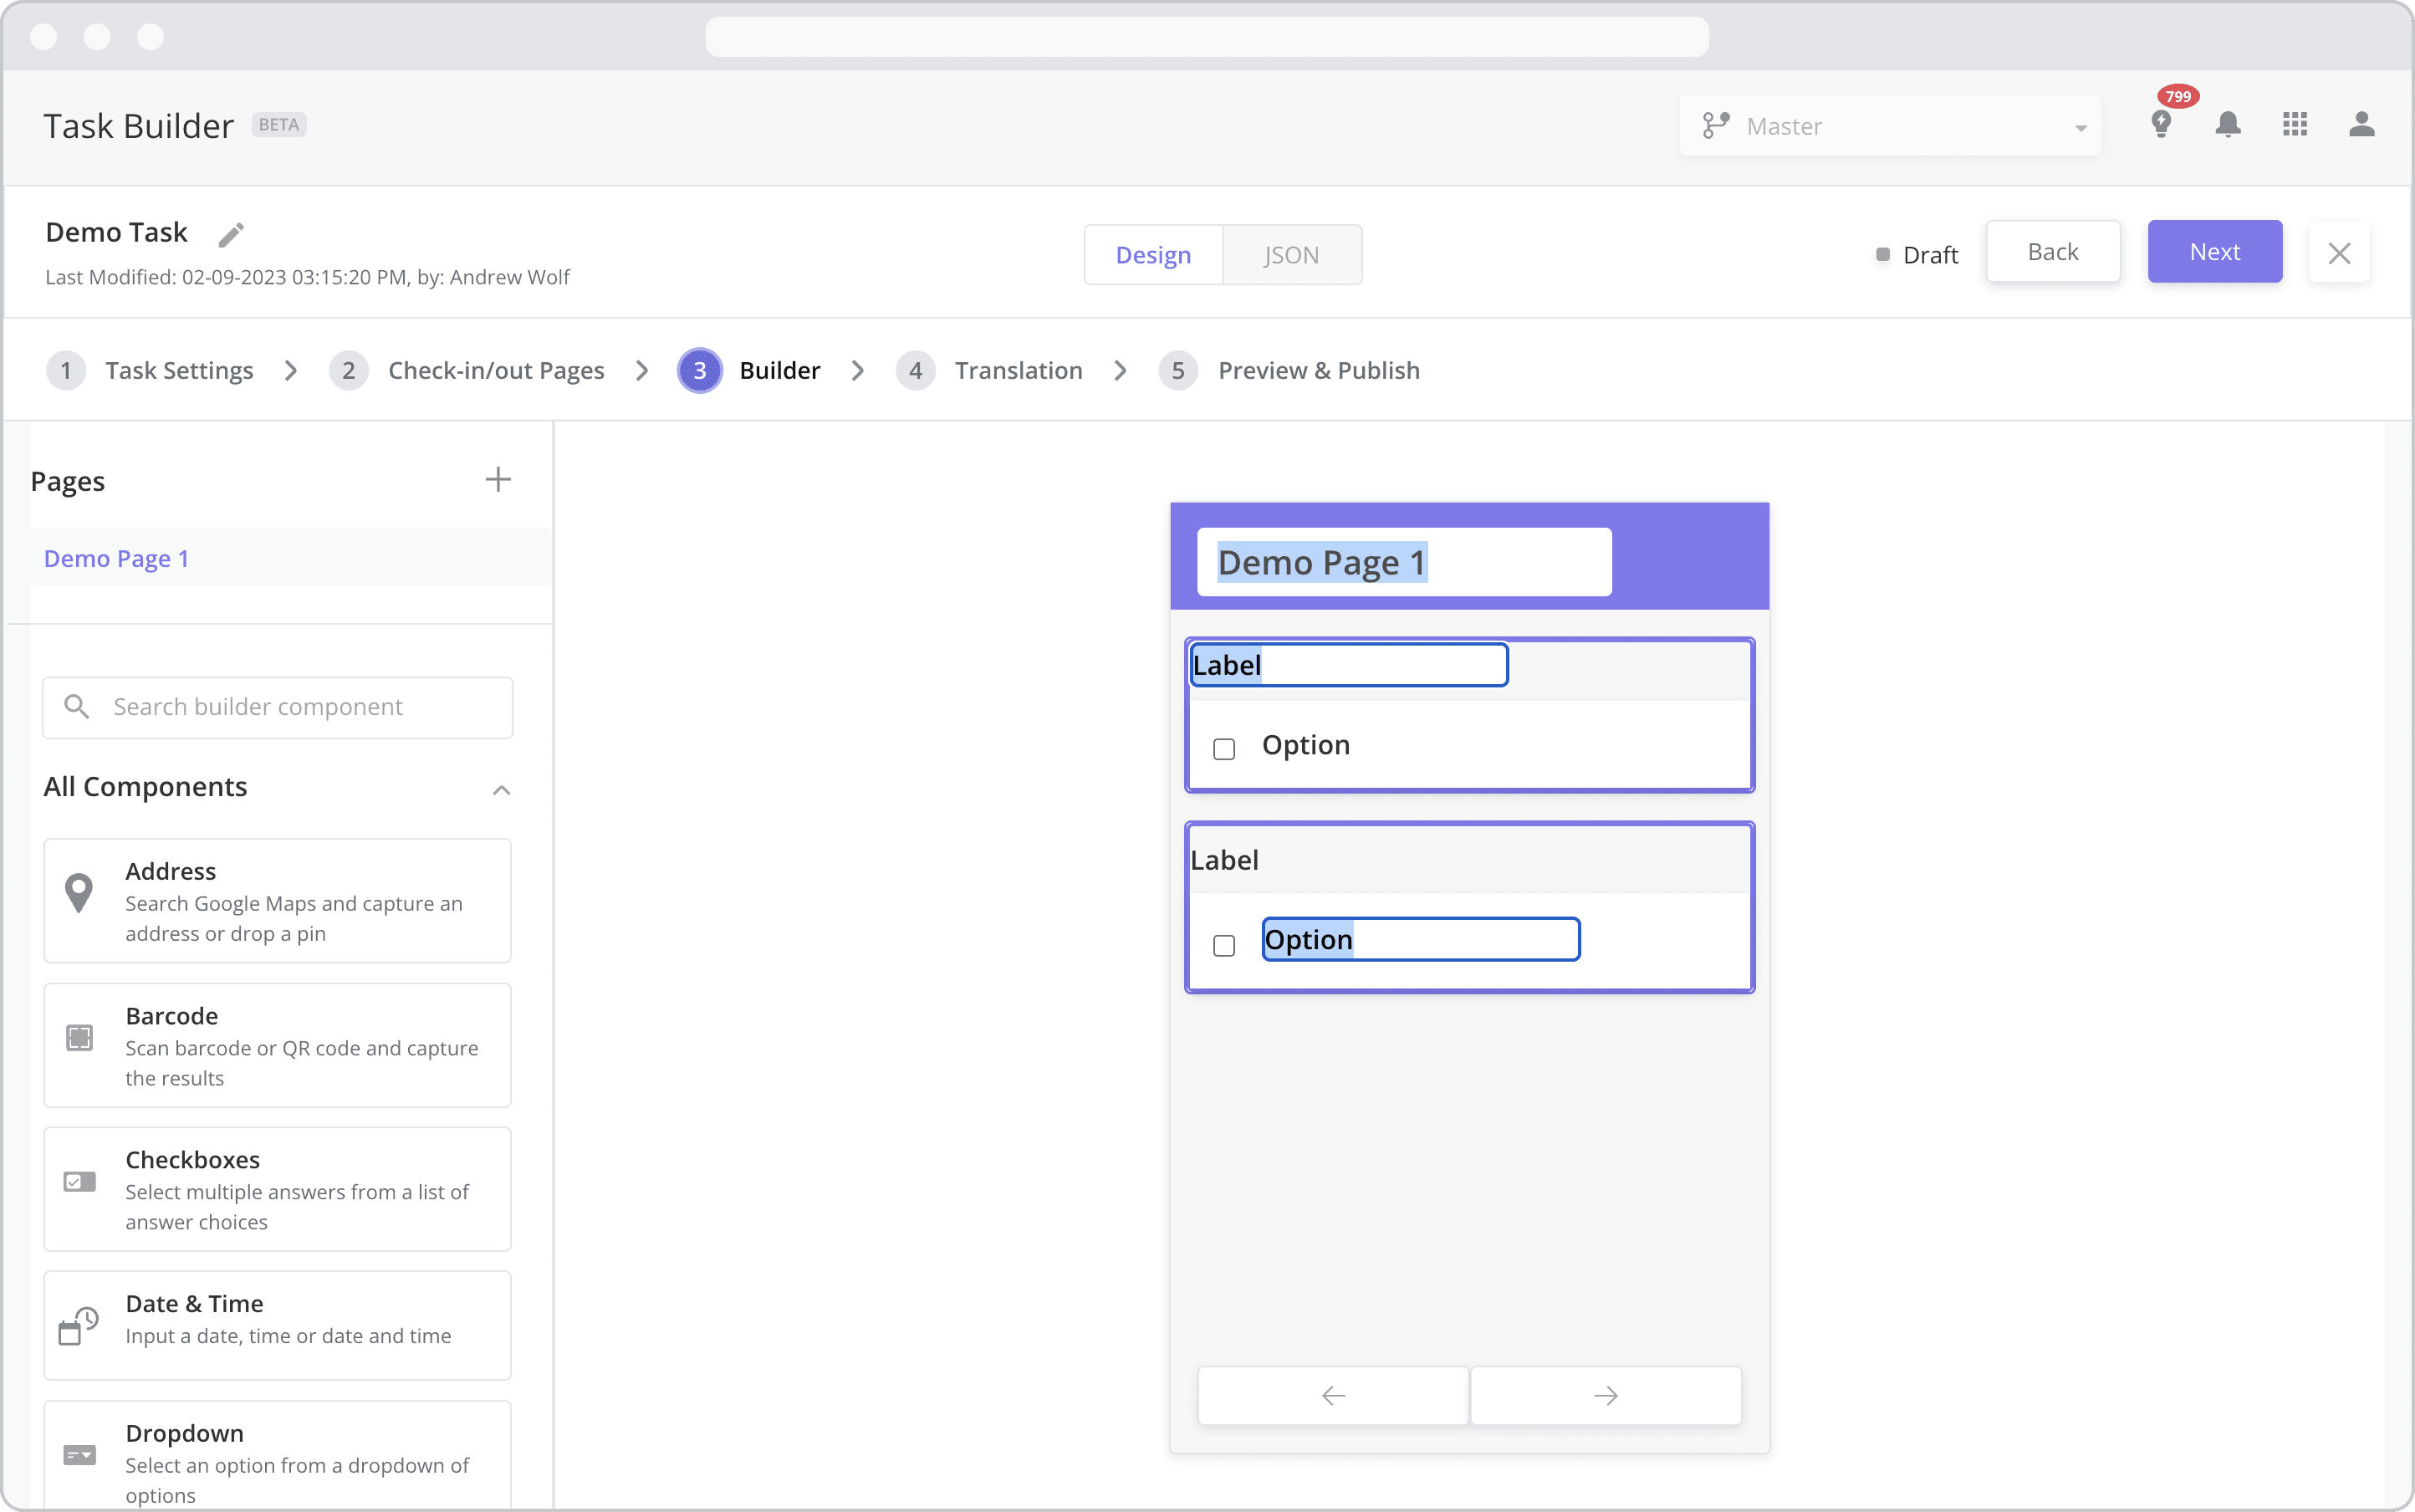Click the Pages panel heading

[68, 481]
